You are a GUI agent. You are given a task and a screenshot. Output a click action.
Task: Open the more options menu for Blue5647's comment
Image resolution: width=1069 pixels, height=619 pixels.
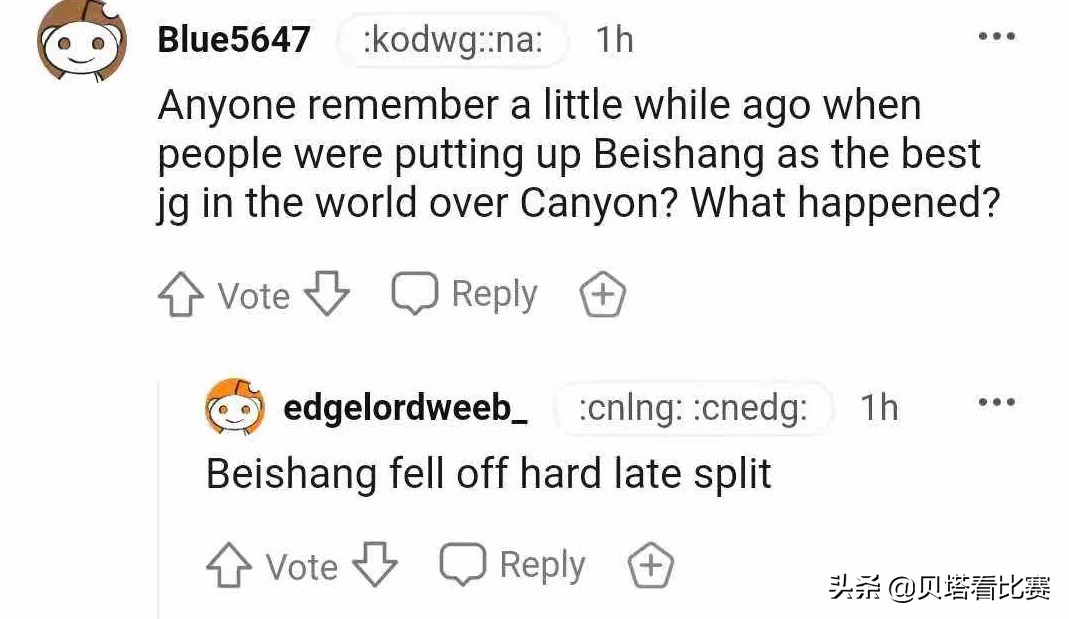click(x=996, y=36)
